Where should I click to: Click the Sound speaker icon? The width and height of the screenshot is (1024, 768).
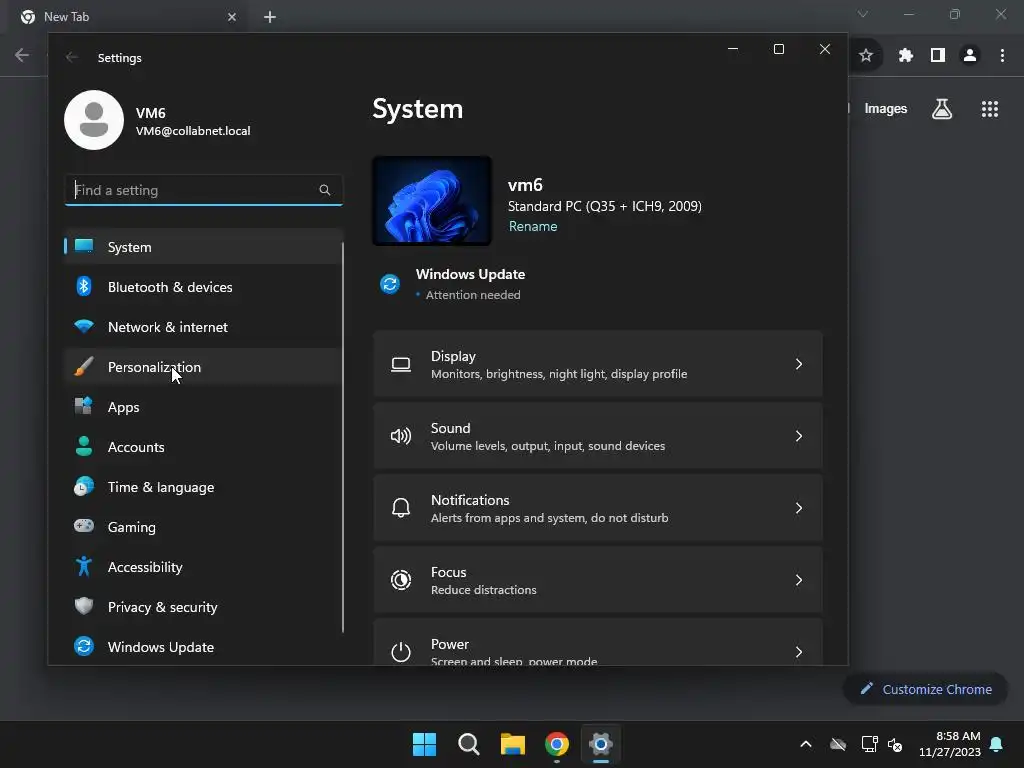tap(401, 436)
